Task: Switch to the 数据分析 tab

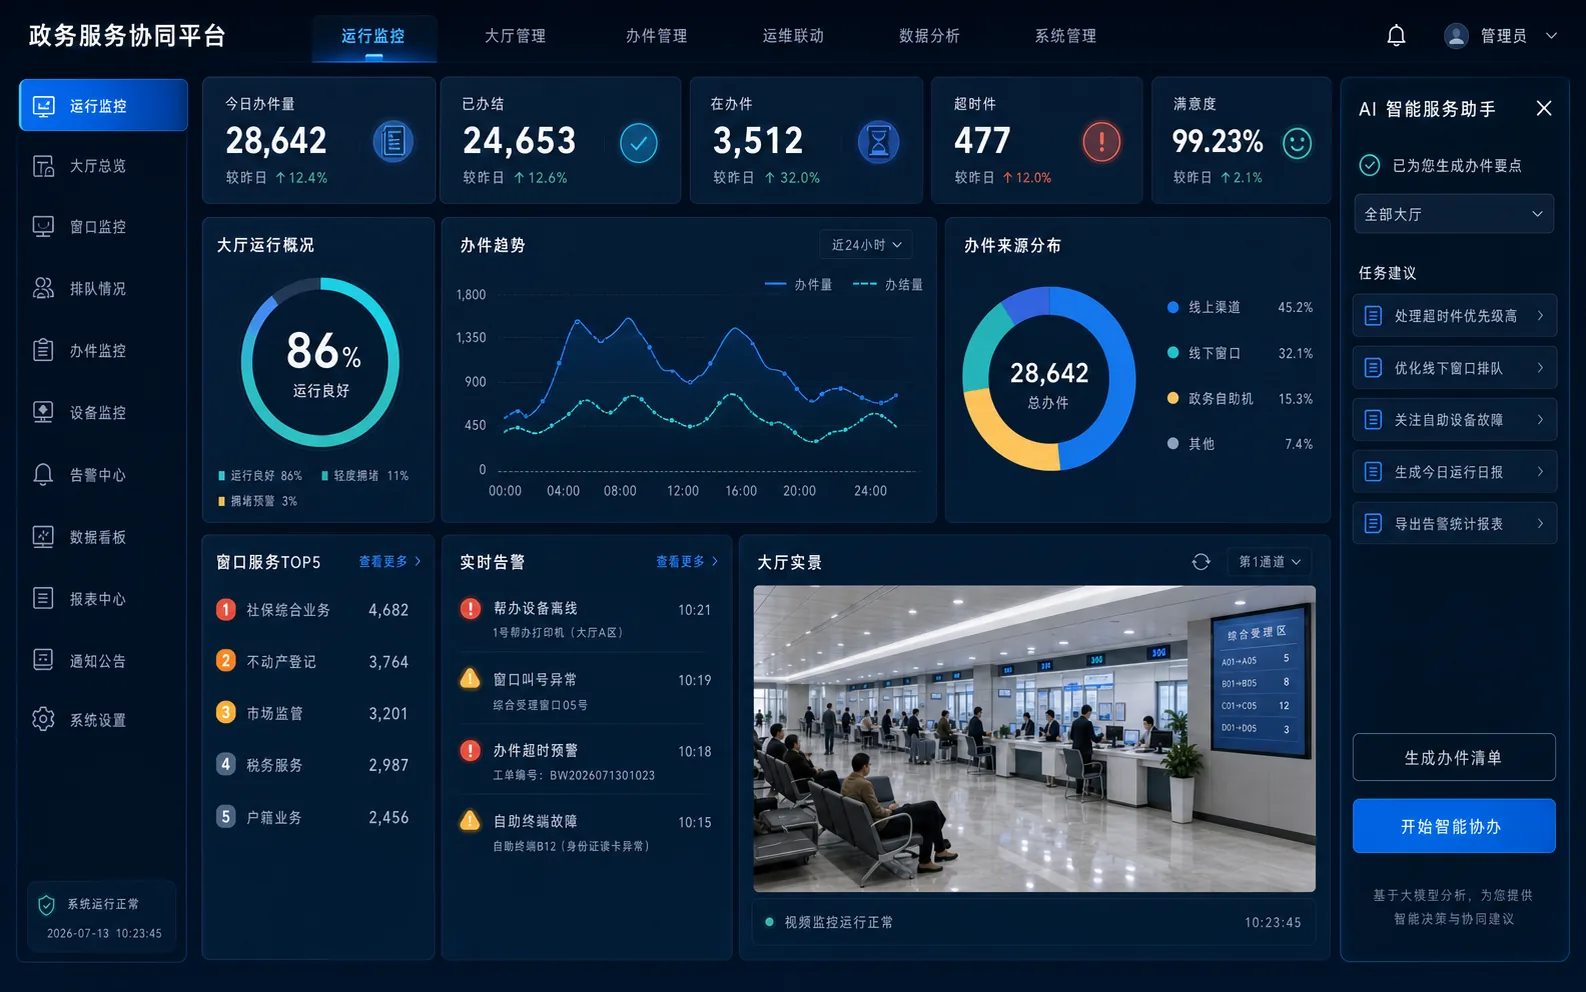Action: pyautogui.click(x=929, y=36)
